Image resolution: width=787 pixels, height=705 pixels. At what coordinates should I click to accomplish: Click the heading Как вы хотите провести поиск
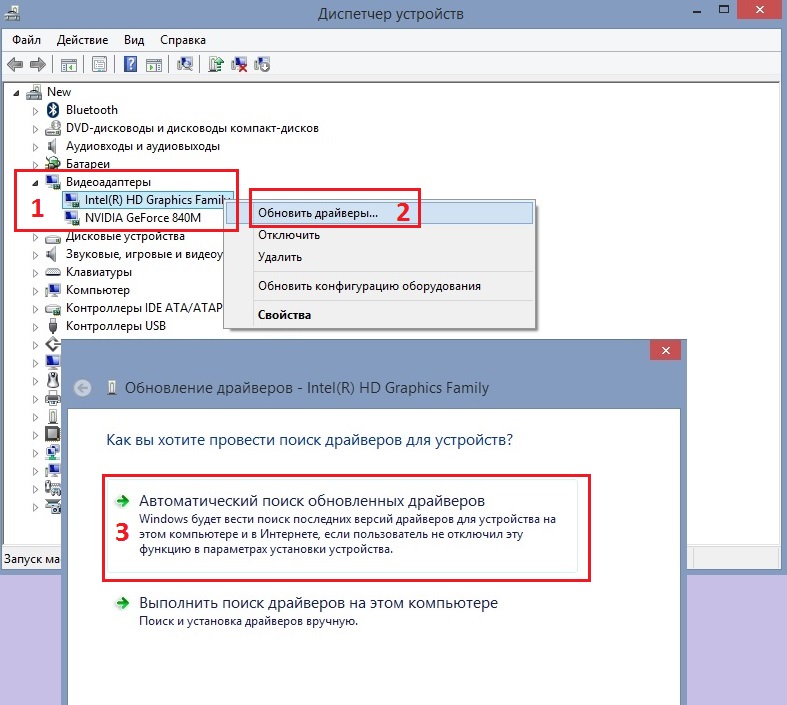(309, 440)
